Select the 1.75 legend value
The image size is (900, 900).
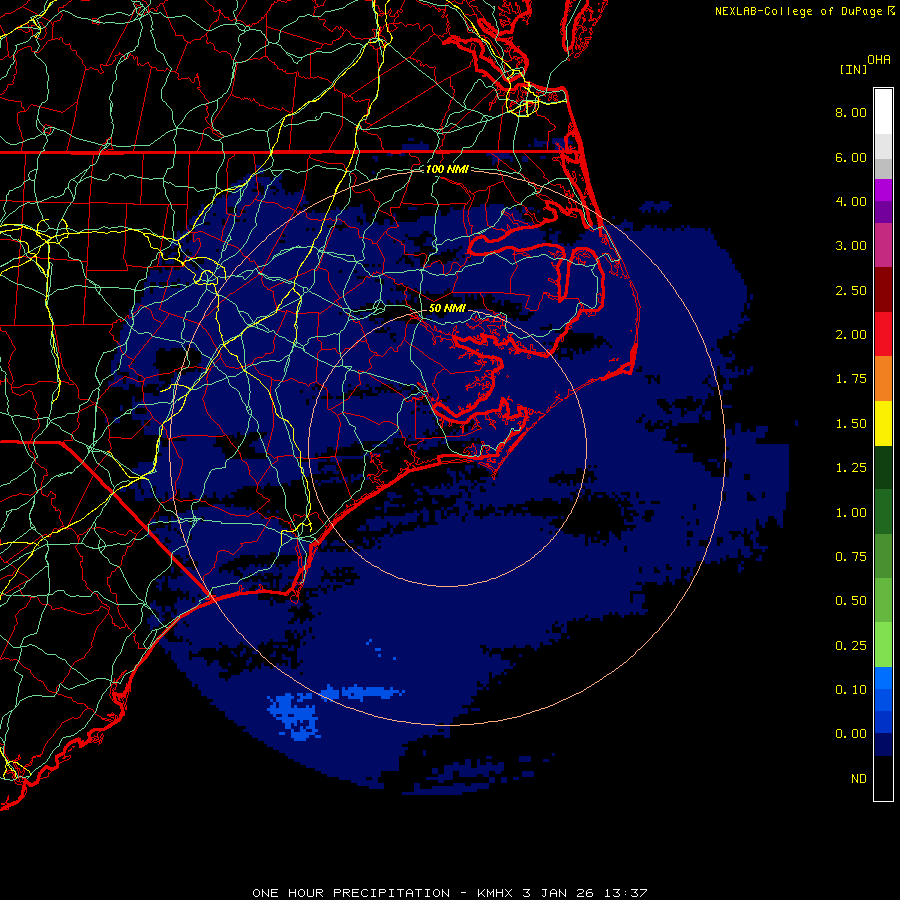(x=851, y=379)
